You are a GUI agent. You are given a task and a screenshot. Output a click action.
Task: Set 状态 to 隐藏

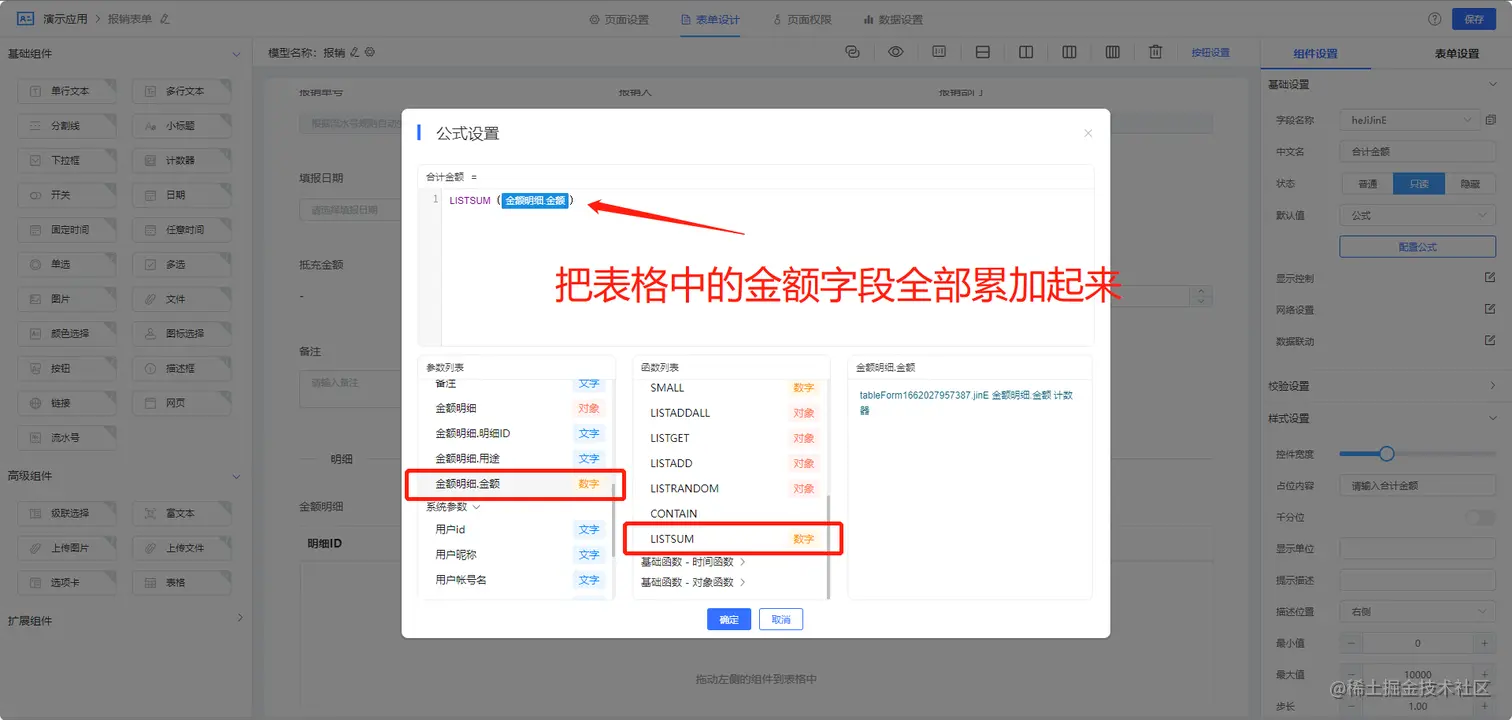(1470, 184)
